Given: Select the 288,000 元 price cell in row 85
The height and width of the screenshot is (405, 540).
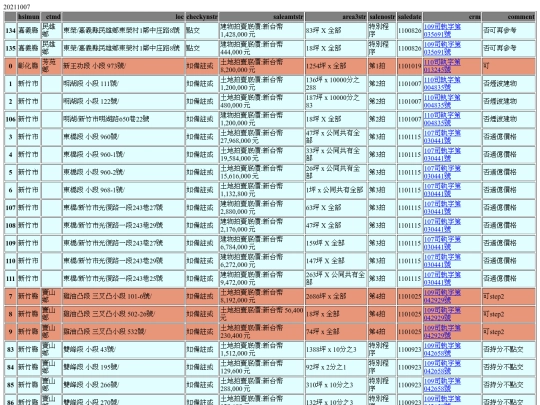Looking at the screenshot, I should (262, 385).
